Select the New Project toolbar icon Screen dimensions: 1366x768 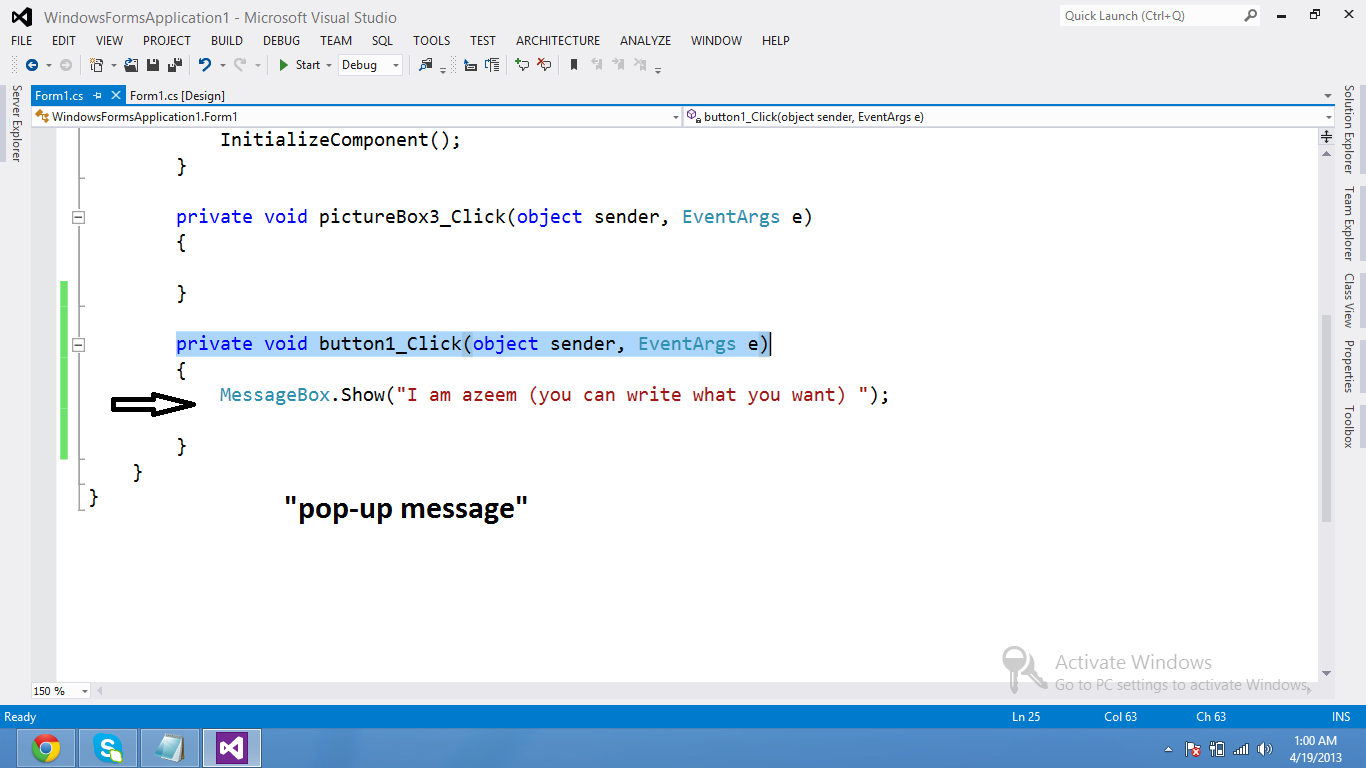point(96,65)
